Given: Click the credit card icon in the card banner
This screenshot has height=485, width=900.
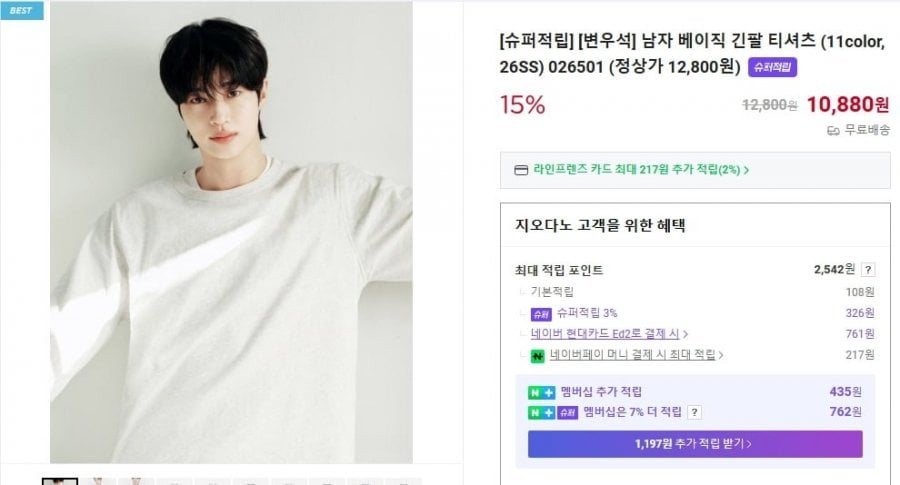Looking at the screenshot, I should 520,170.
